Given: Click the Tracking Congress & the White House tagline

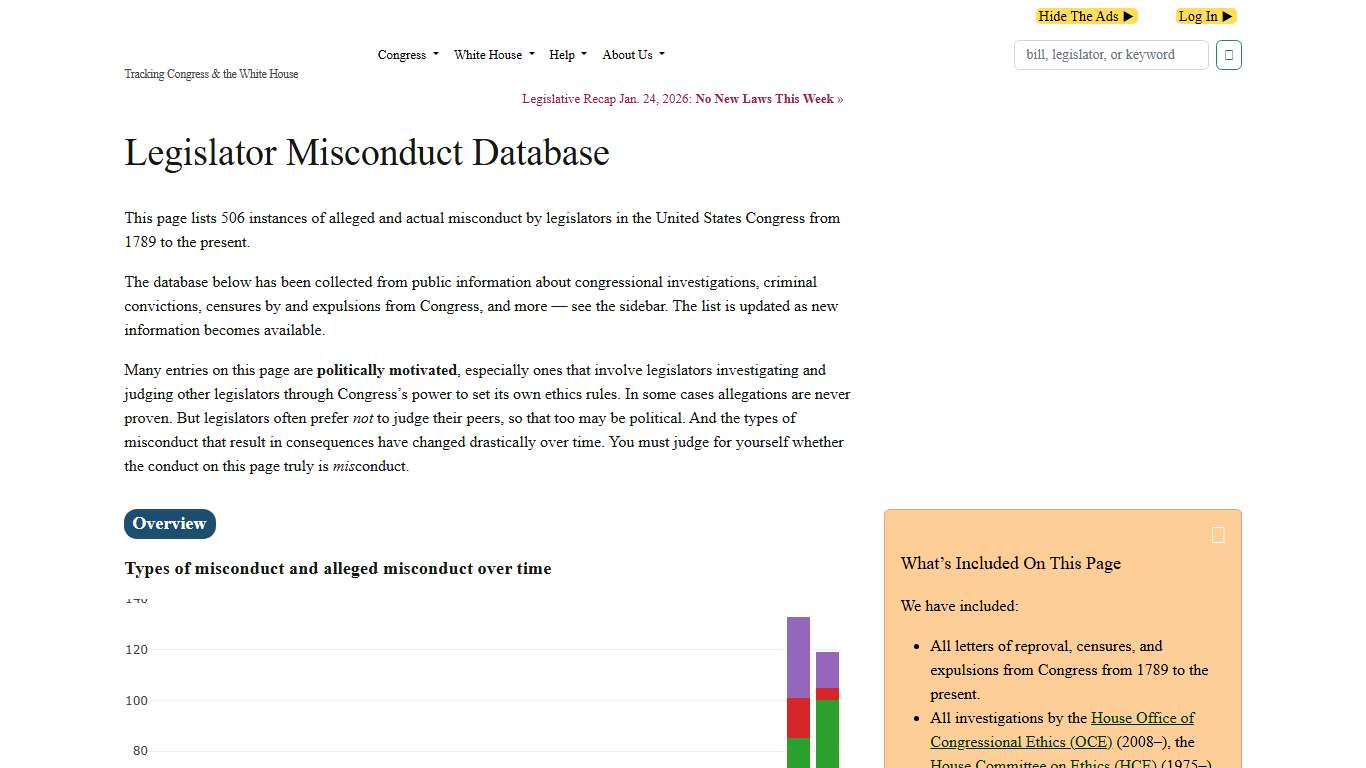Looking at the screenshot, I should pyautogui.click(x=210, y=73).
